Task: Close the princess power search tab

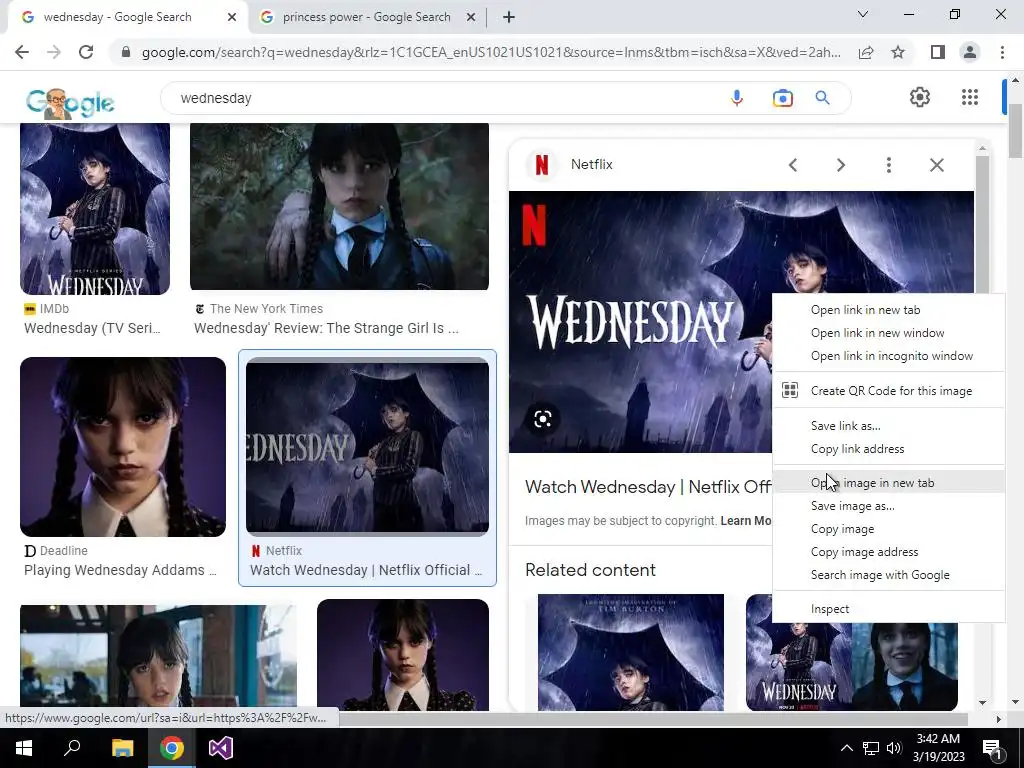Action: [x=470, y=17]
